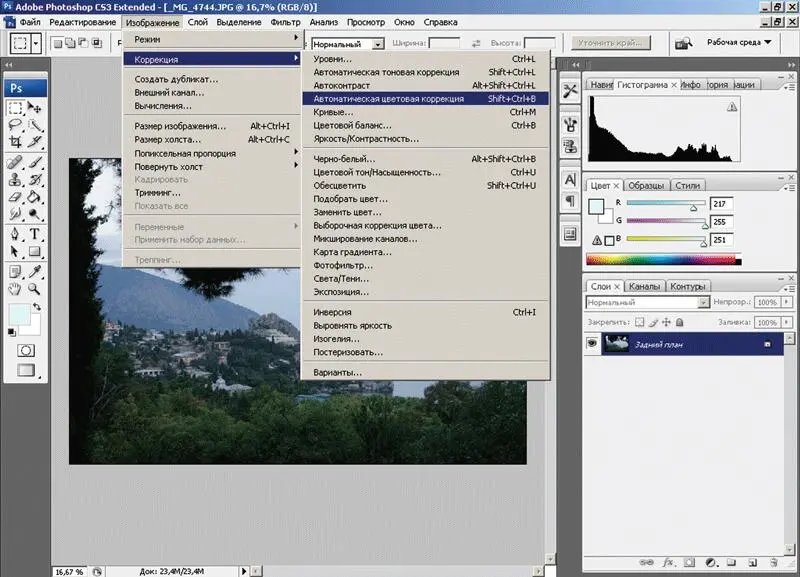Choose Intersect with selection mode
This screenshot has width=800, height=577.
[x=96, y=43]
